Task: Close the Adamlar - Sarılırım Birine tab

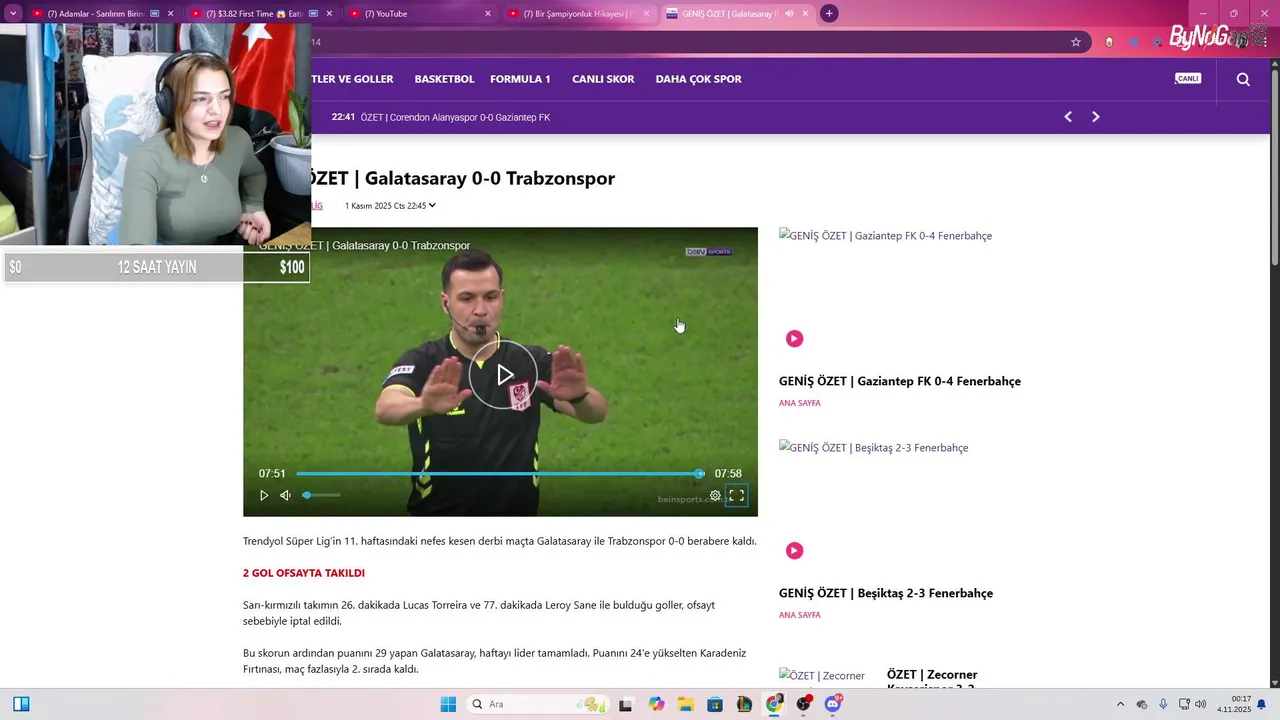Action: click(170, 14)
